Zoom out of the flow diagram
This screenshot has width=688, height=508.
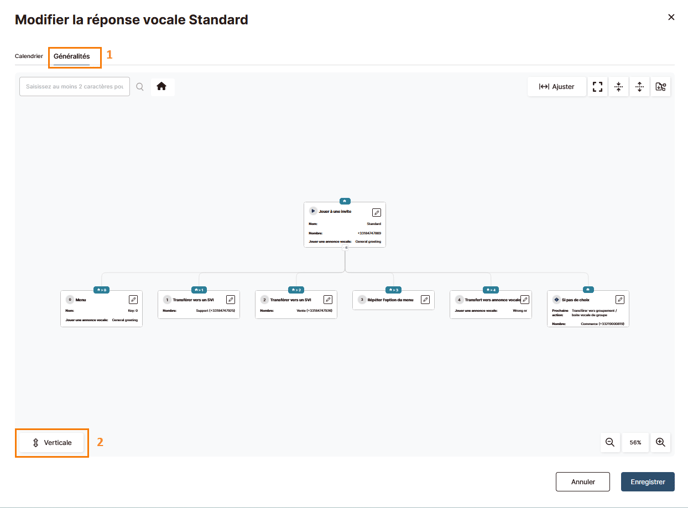[610, 442]
